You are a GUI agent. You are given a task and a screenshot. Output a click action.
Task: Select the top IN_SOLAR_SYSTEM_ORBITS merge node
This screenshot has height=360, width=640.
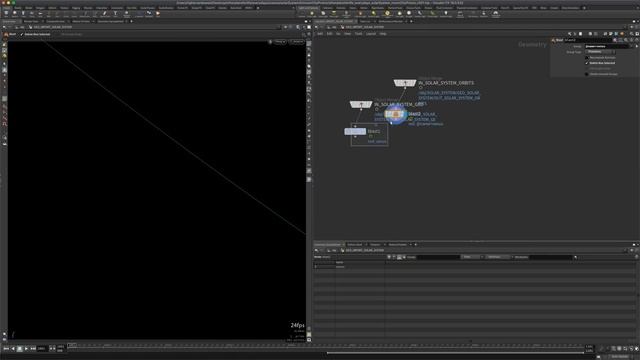pos(404,83)
